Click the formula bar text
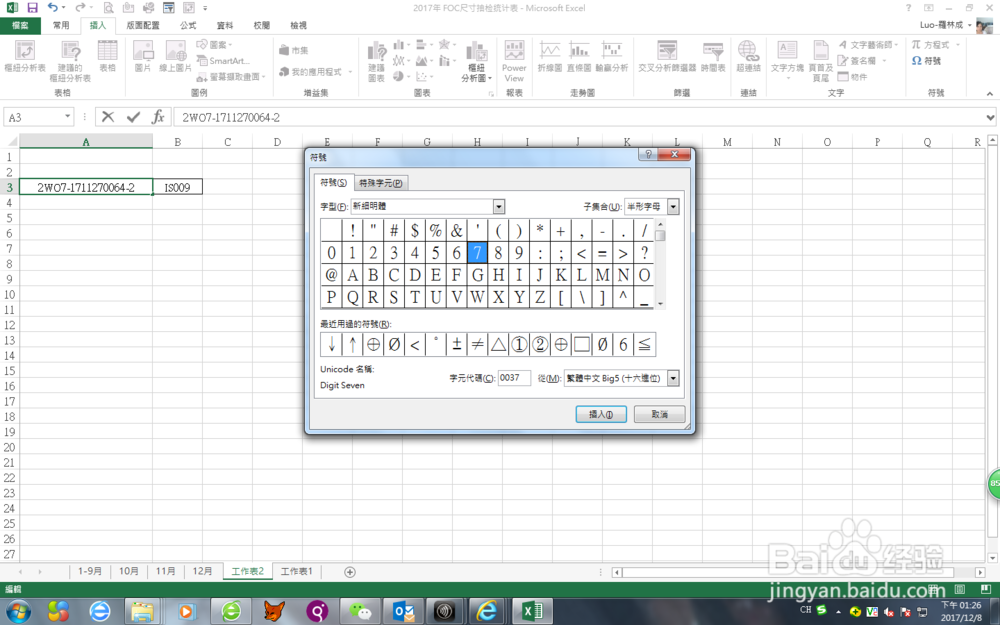The image size is (1000, 625). click(231, 117)
